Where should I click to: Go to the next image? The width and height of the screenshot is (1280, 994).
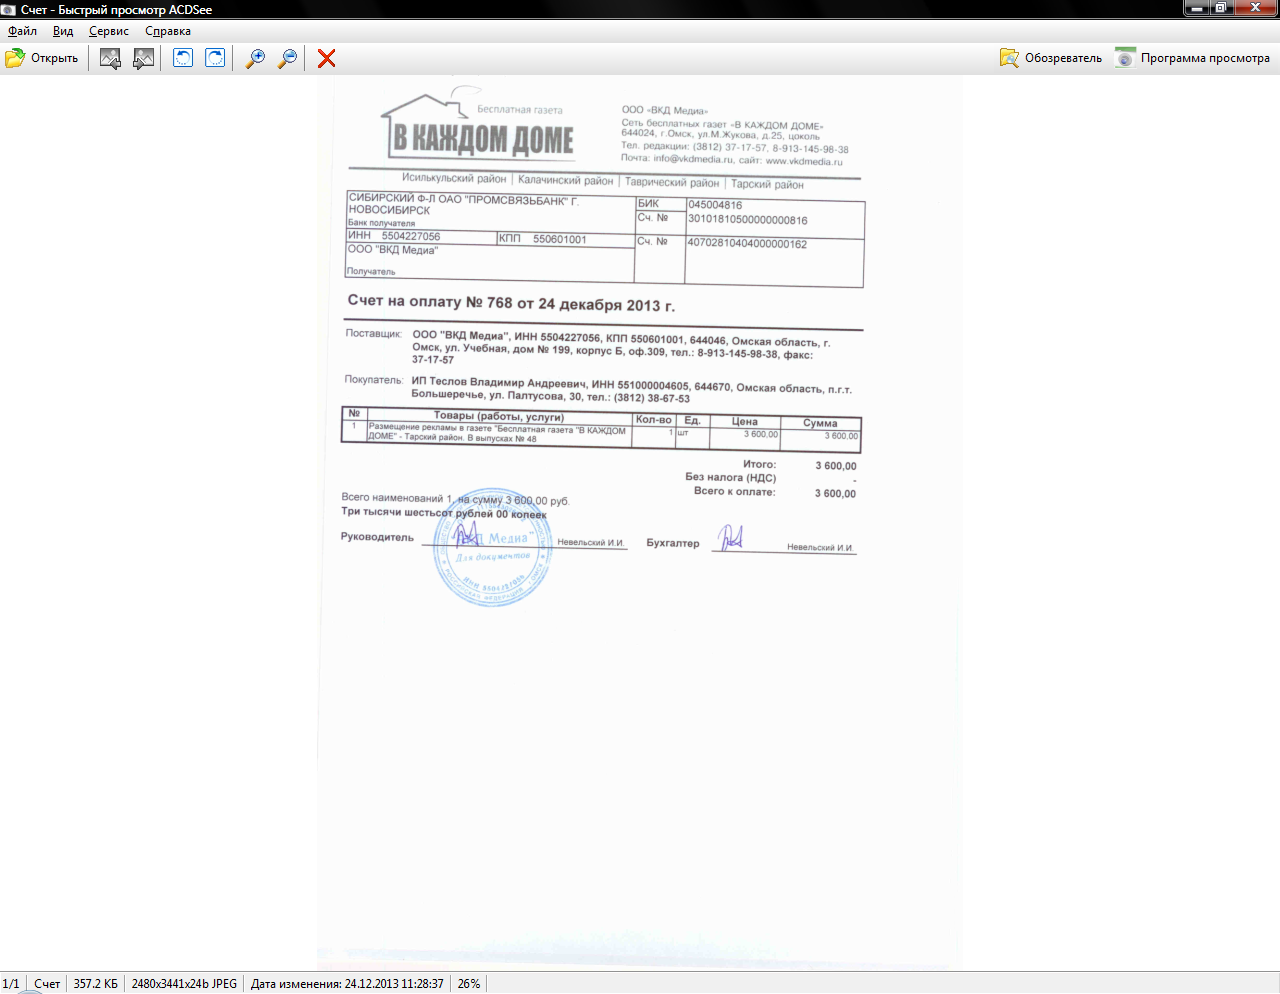pos(143,58)
